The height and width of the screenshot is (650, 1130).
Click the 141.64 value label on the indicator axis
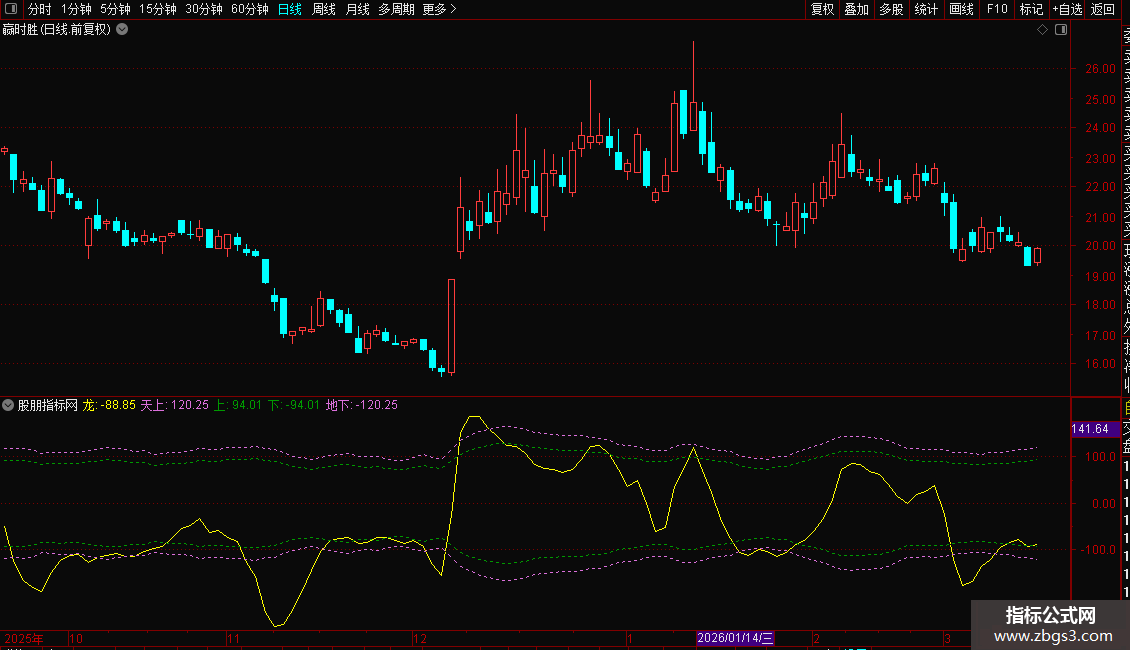[1089, 429]
